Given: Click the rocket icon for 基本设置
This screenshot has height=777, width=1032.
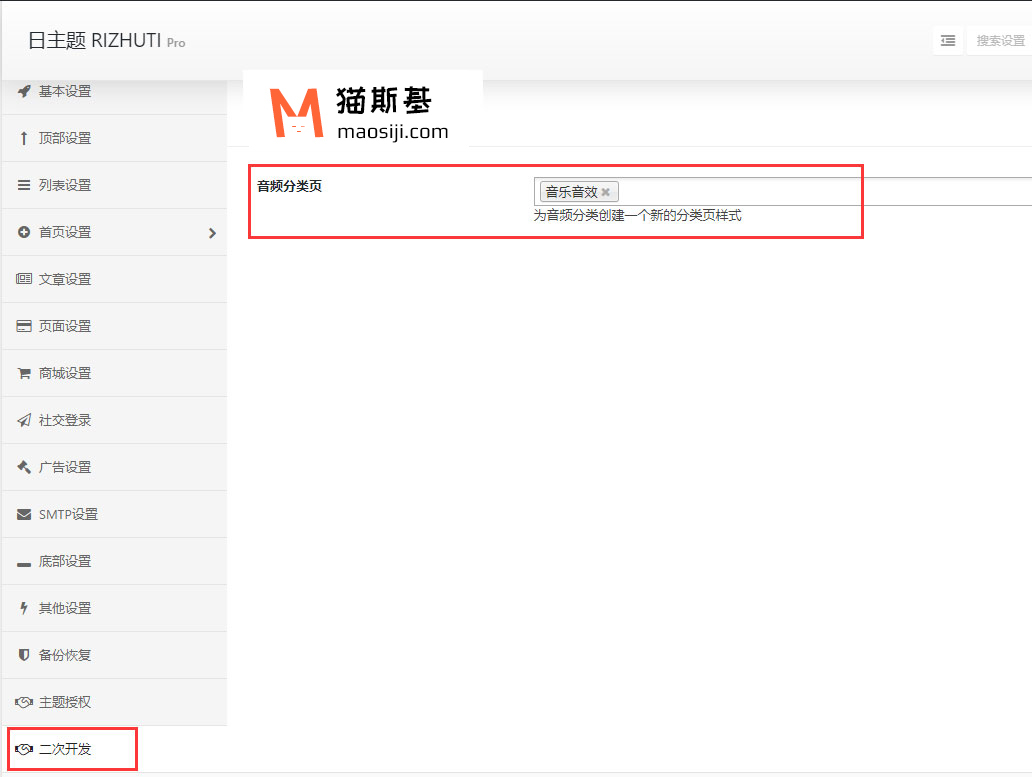Looking at the screenshot, I should pyautogui.click(x=24, y=91).
